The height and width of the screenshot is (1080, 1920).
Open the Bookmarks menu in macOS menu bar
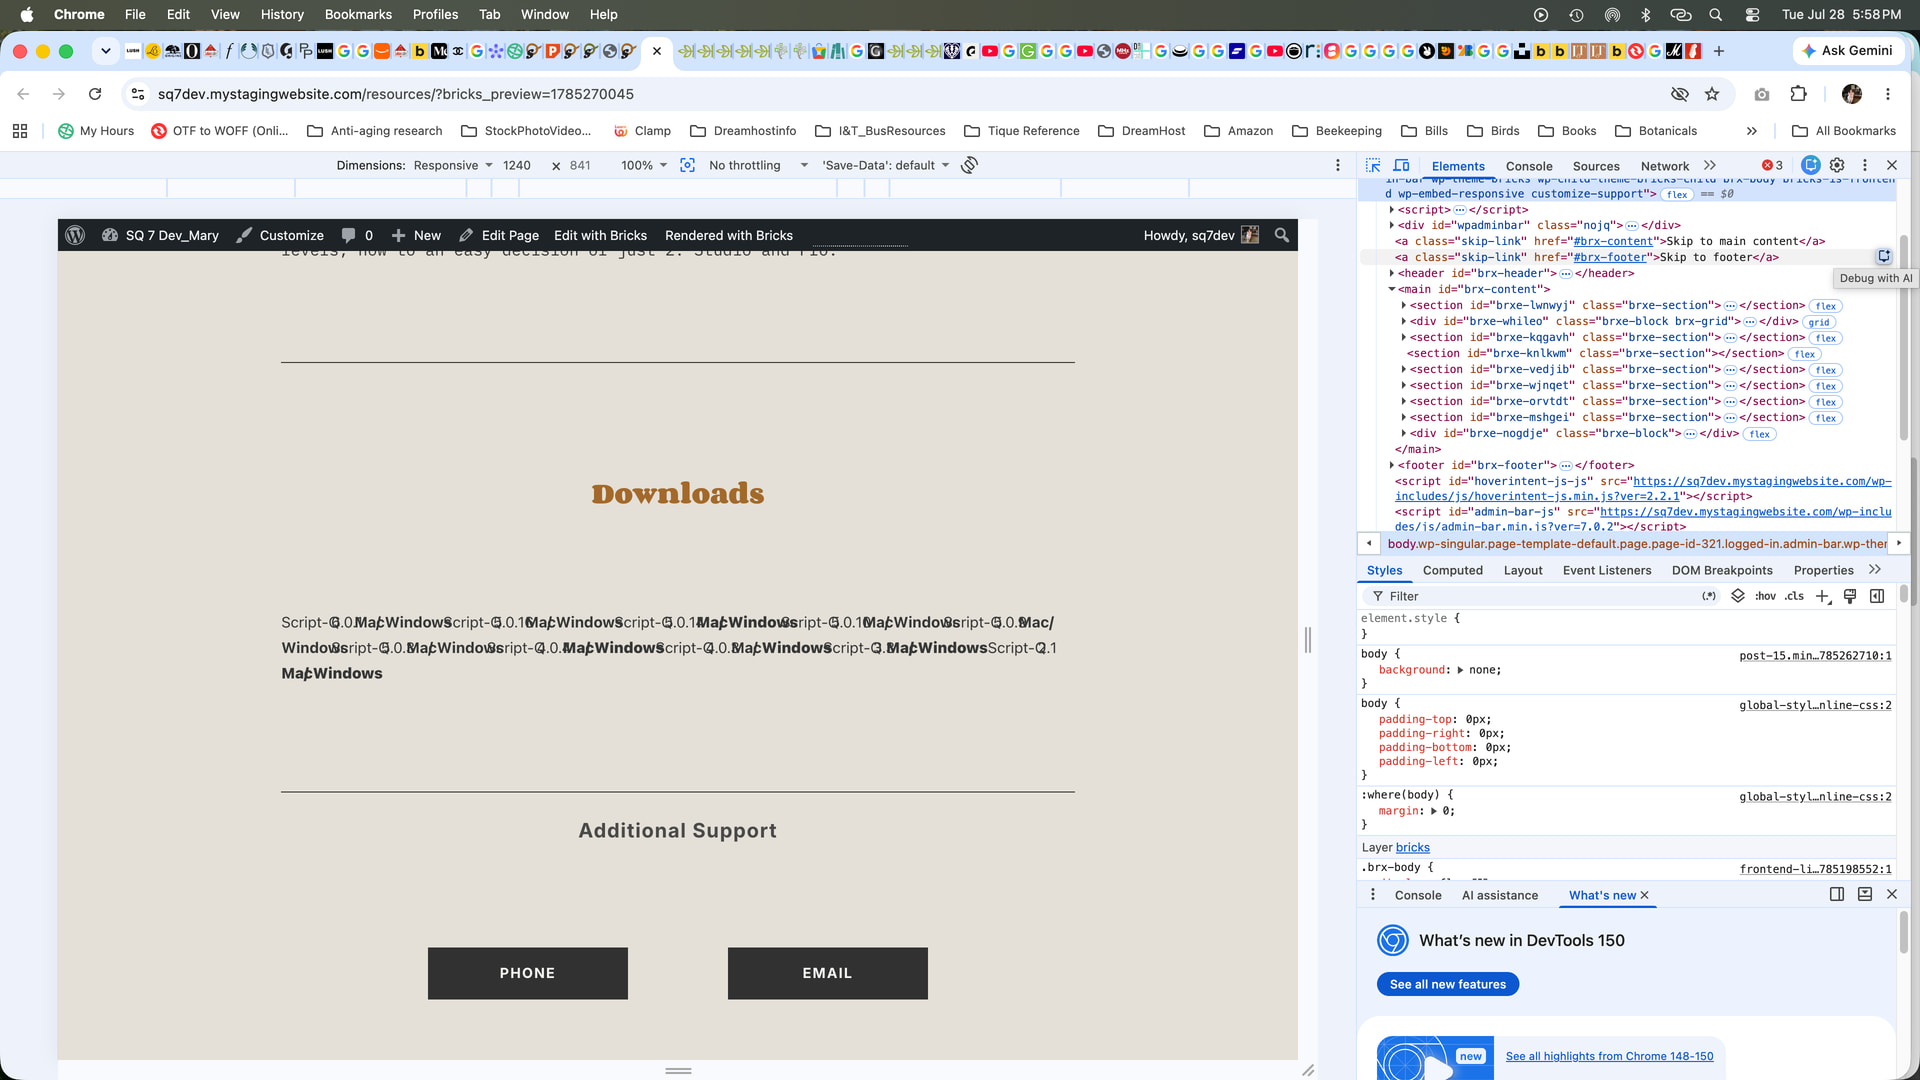(x=358, y=14)
